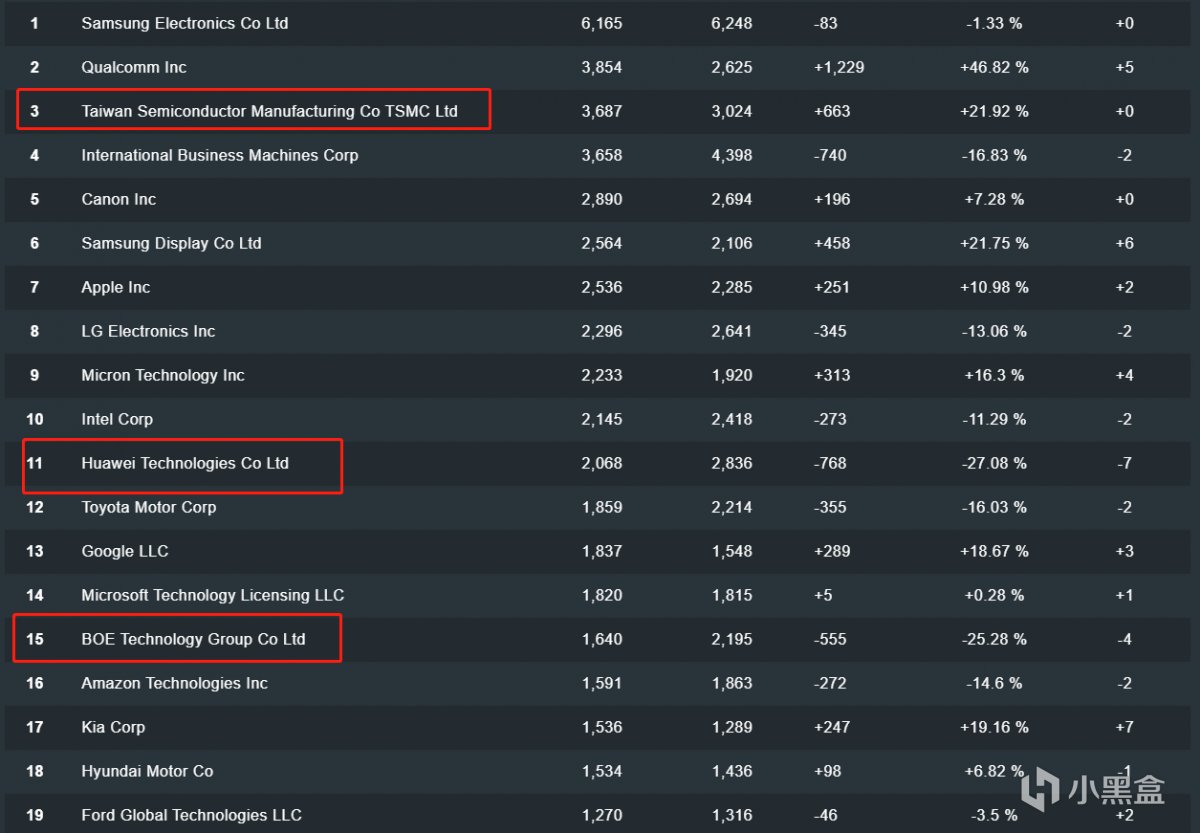Select TSMC value 3,687

point(601,111)
